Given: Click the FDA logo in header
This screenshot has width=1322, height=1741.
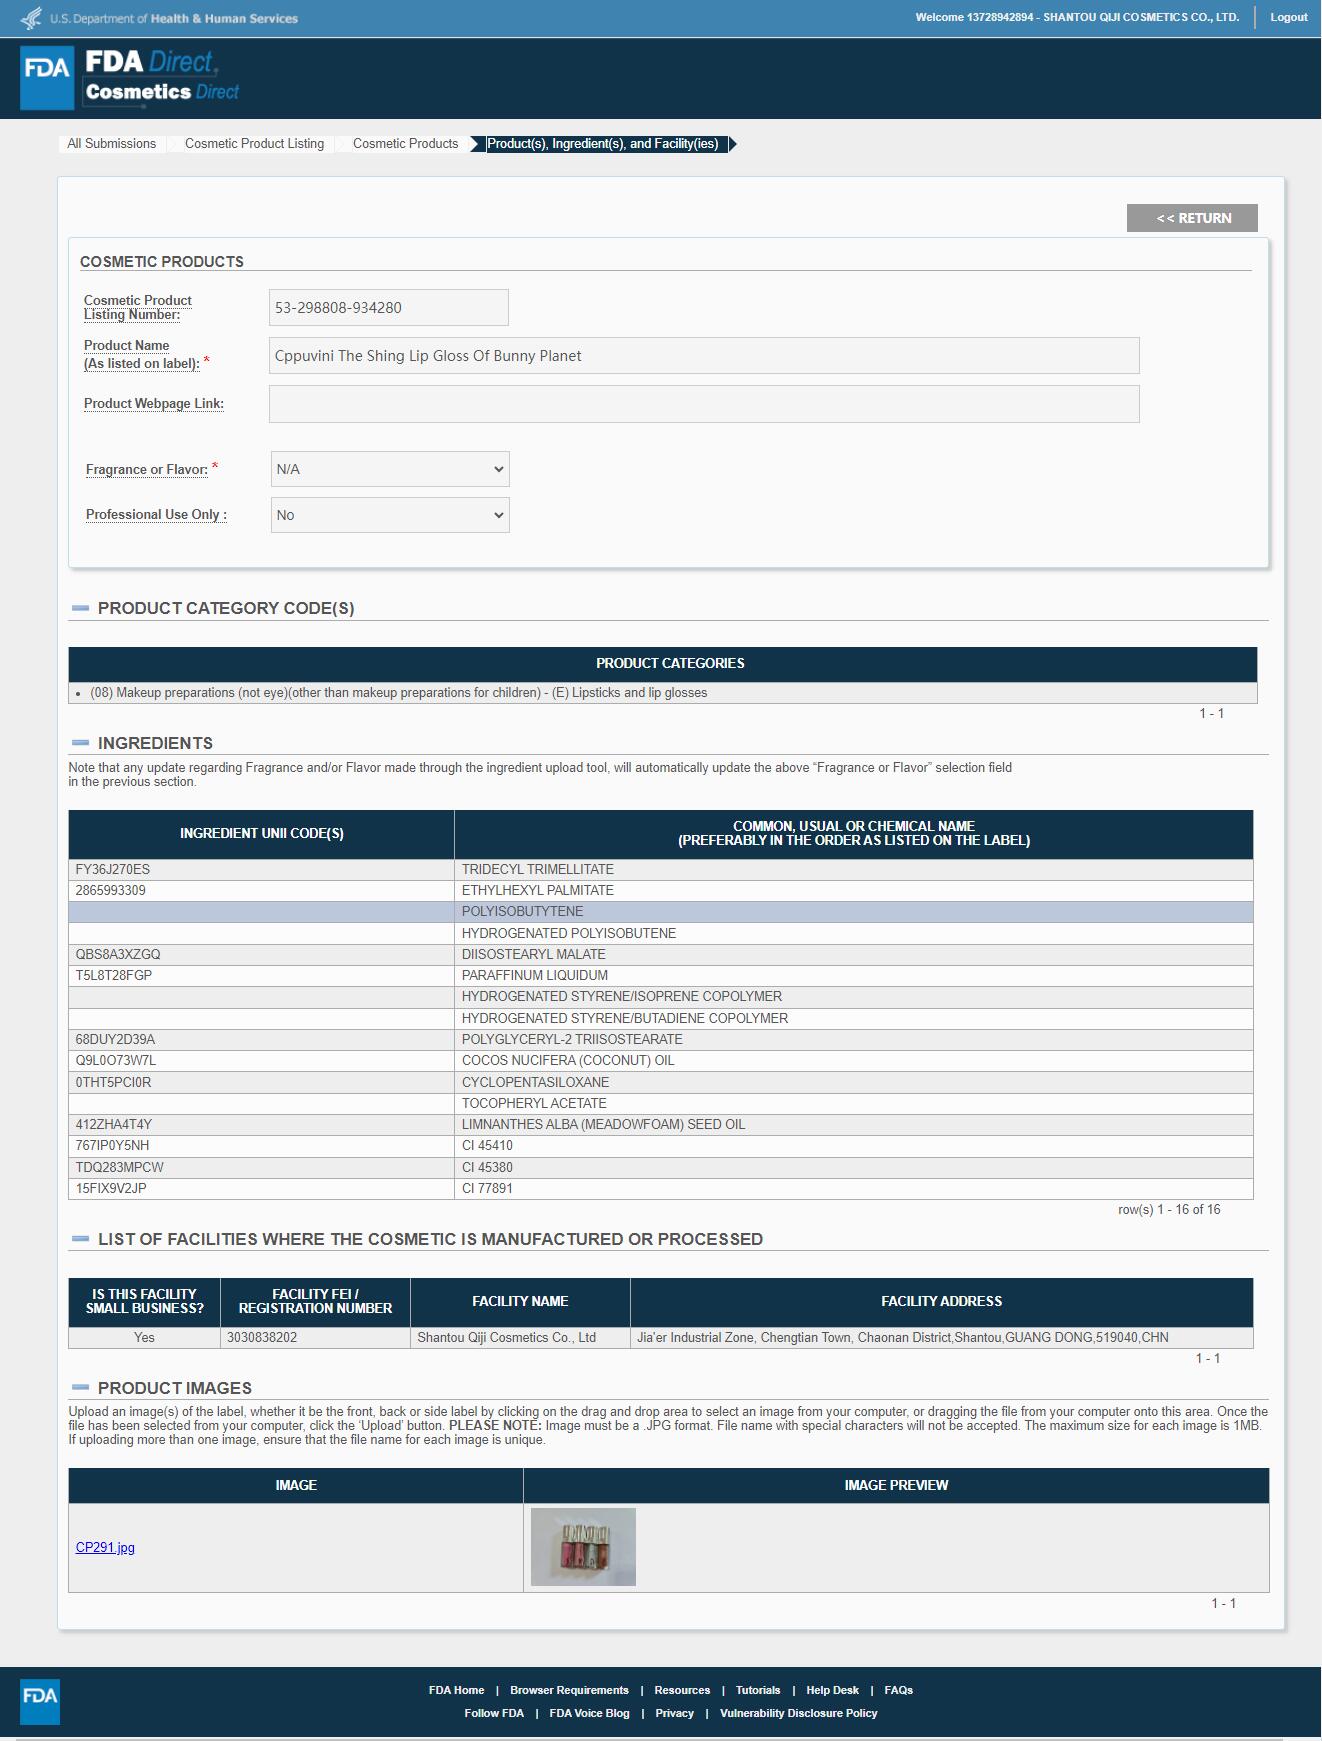Looking at the screenshot, I should [47, 77].
